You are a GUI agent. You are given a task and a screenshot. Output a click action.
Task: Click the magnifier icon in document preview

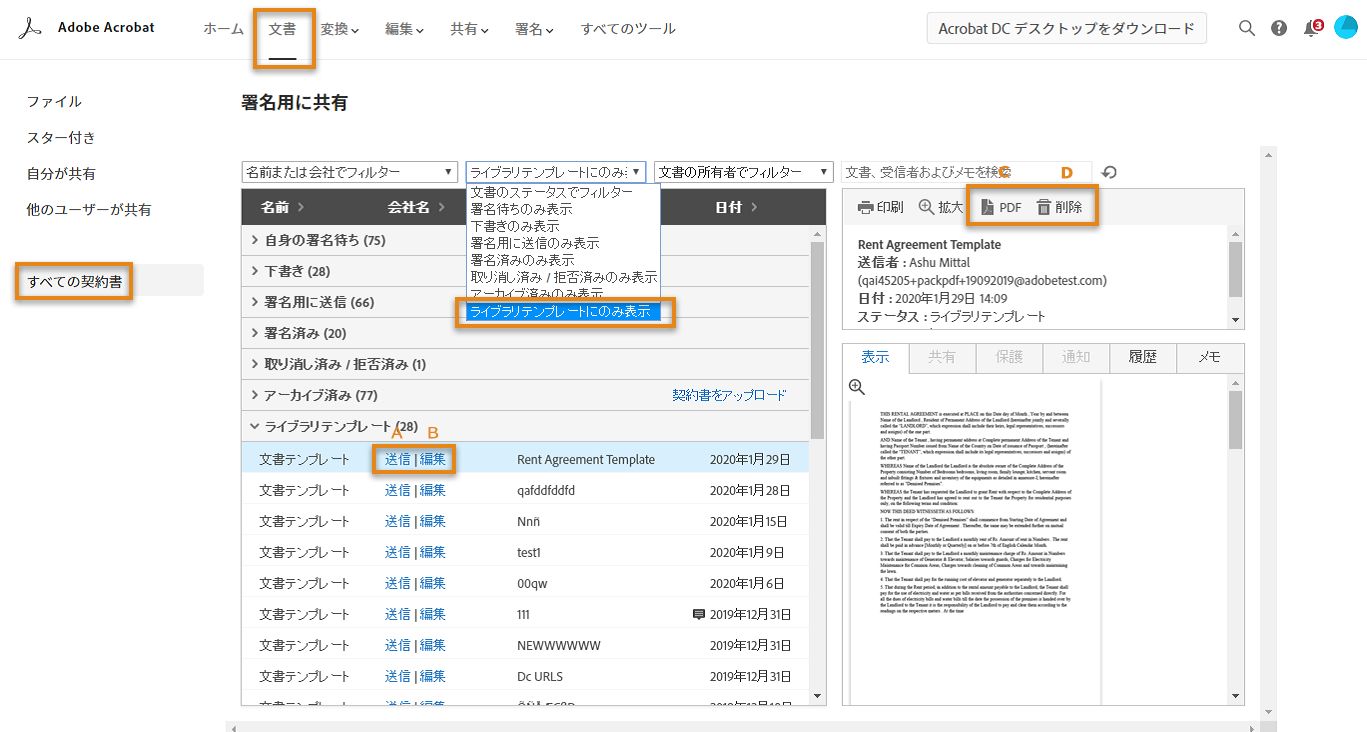(x=857, y=387)
